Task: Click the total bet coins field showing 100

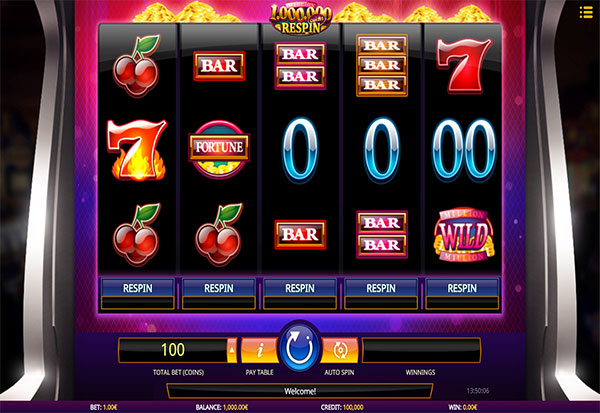Action: [x=173, y=350]
